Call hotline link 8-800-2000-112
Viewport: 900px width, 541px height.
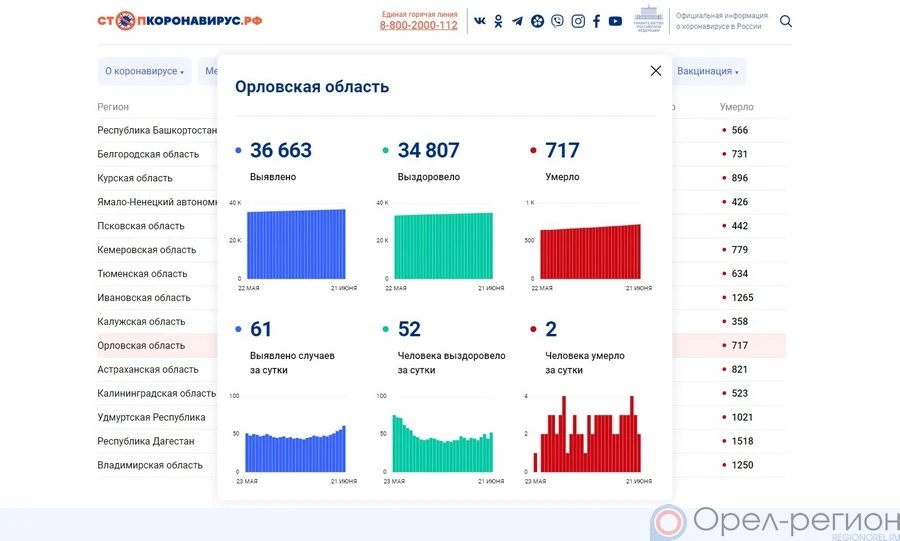click(418, 25)
